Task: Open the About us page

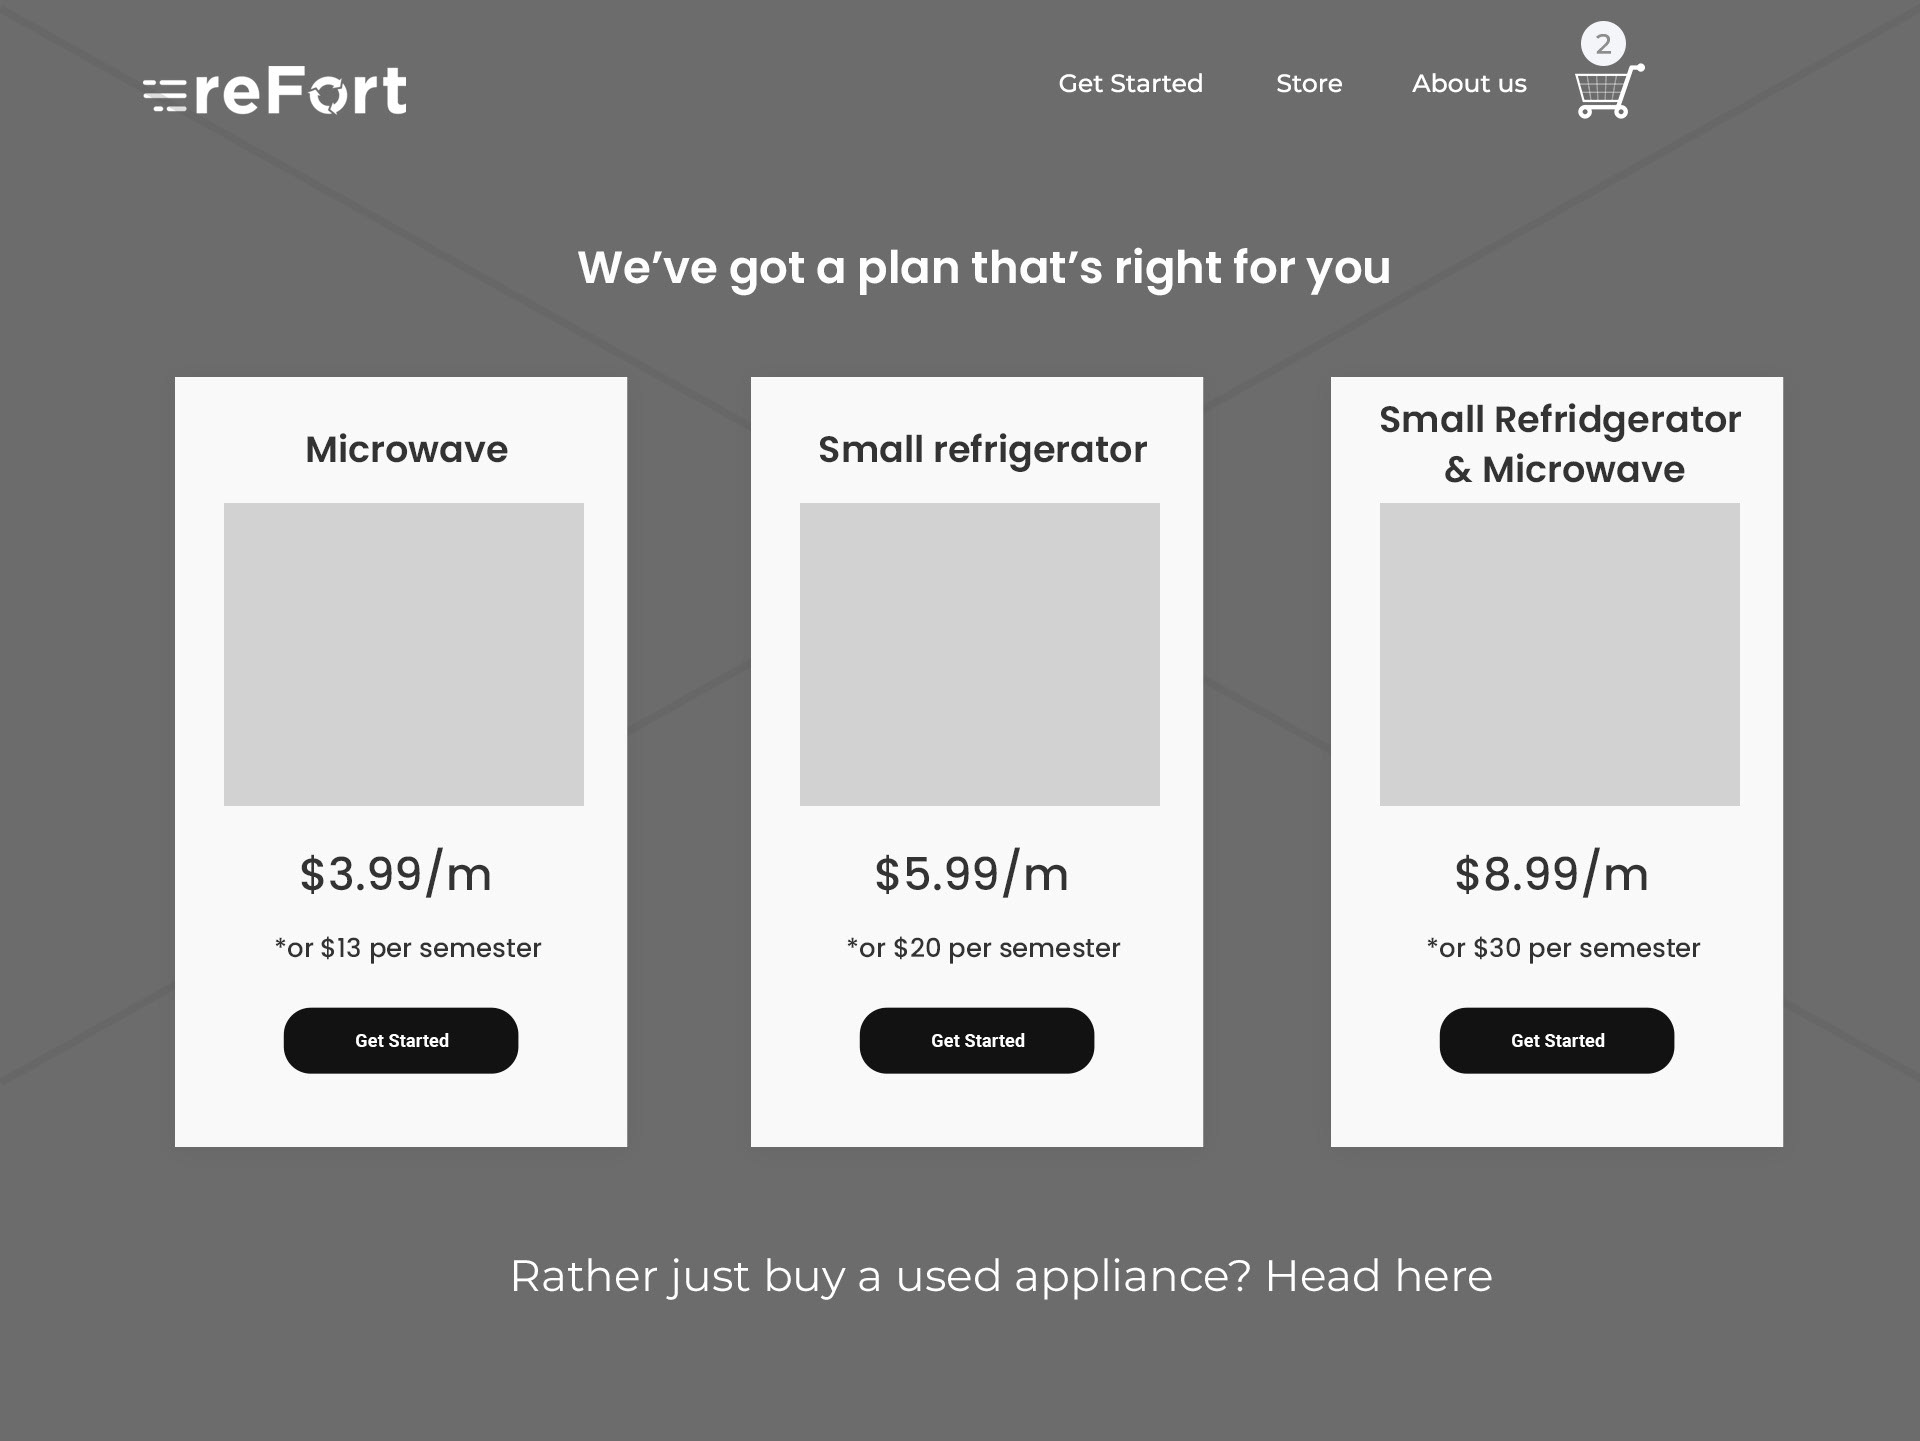Action: [x=1469, y=84]
